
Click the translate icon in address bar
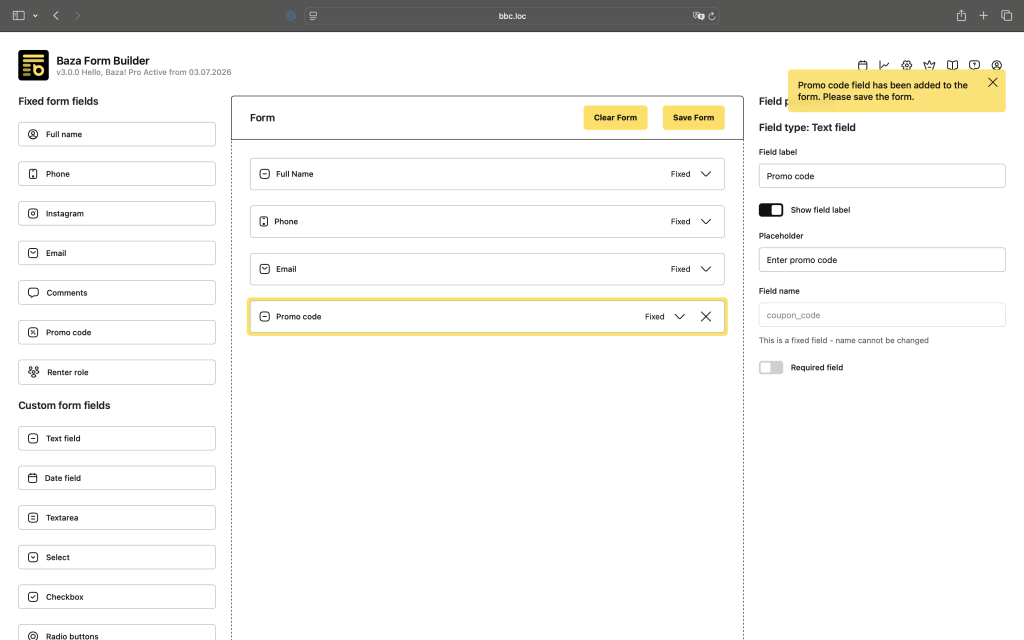(x=698, y=16)
